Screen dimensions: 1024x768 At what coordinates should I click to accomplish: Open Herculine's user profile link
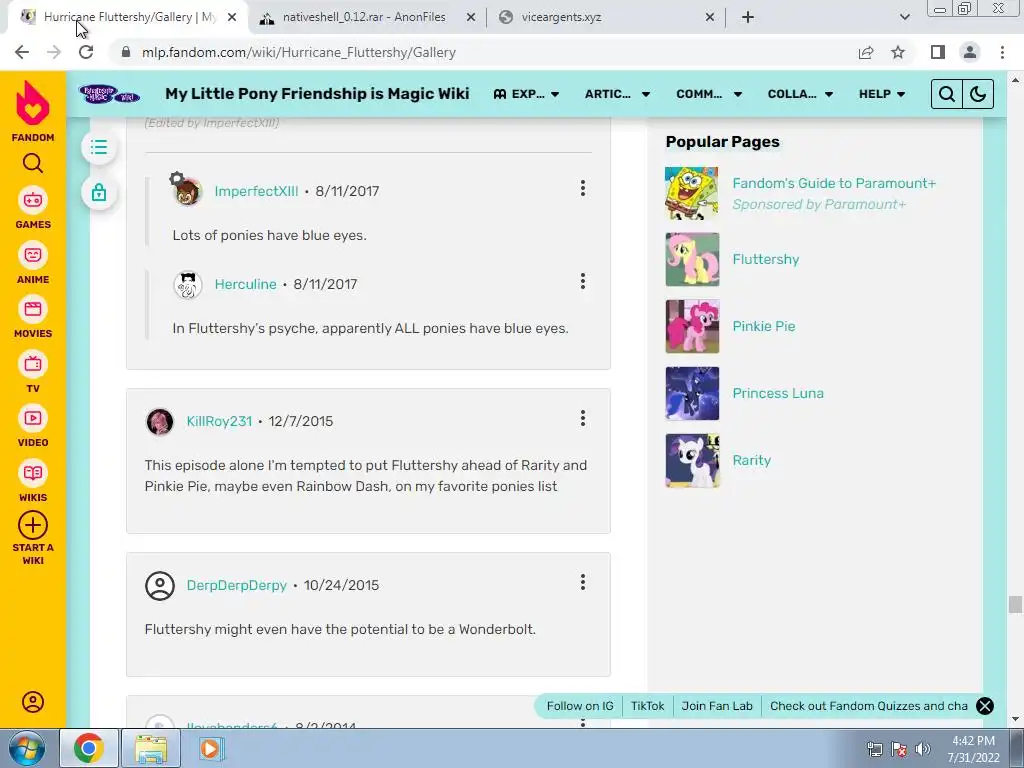pos(246,284)
